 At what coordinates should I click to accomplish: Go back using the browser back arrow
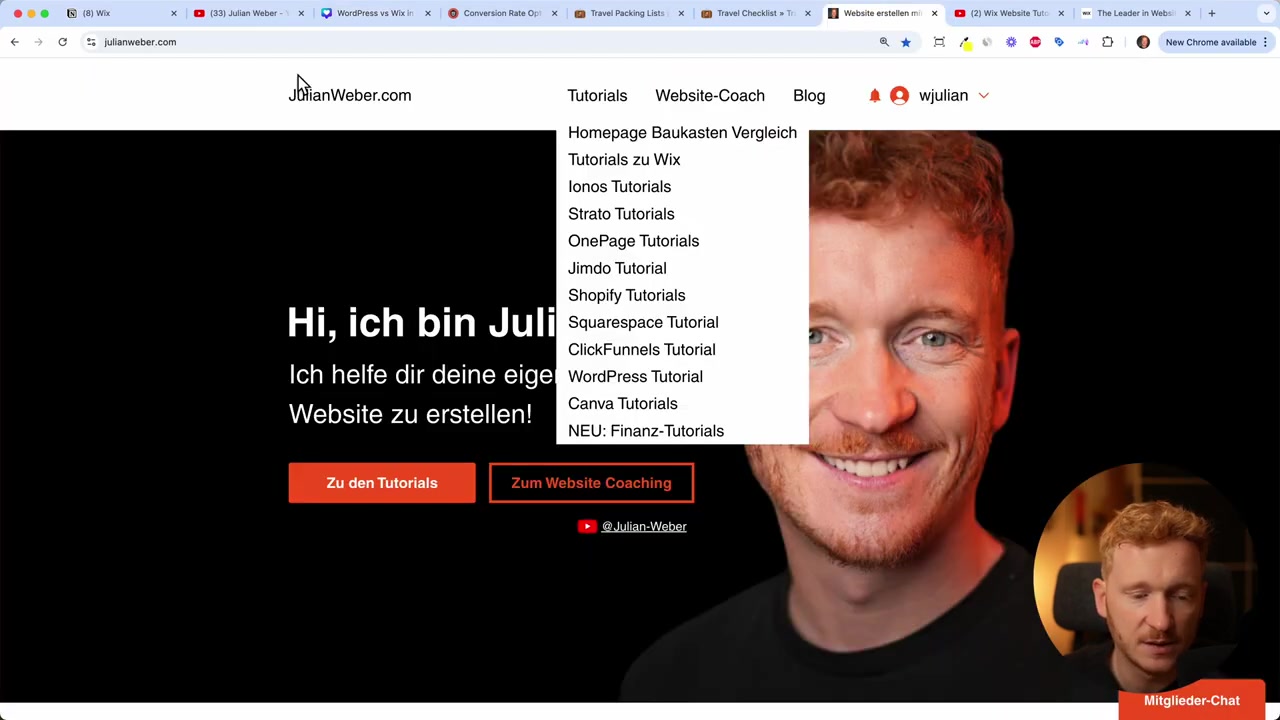pyautogui.click(x=14, y=42)
